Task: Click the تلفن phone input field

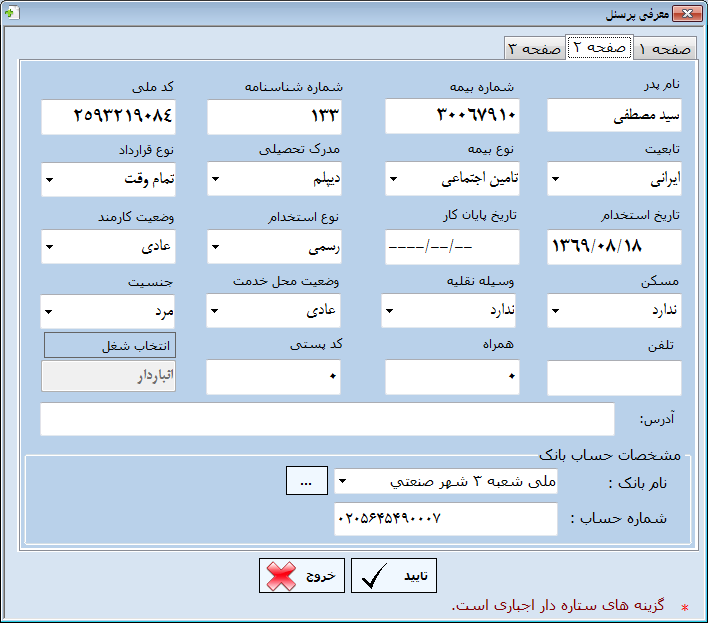Action: pyautogui.click(x=614, y=377)
